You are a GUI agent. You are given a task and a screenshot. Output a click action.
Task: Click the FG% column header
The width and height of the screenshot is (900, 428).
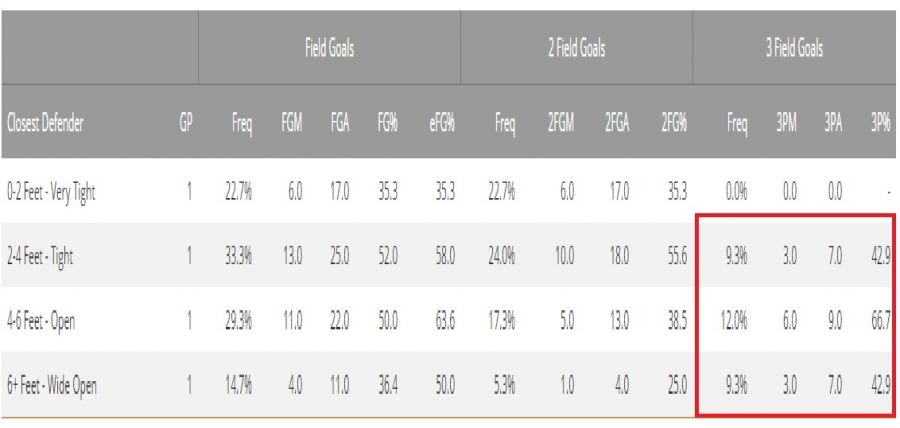pos(388,125)
